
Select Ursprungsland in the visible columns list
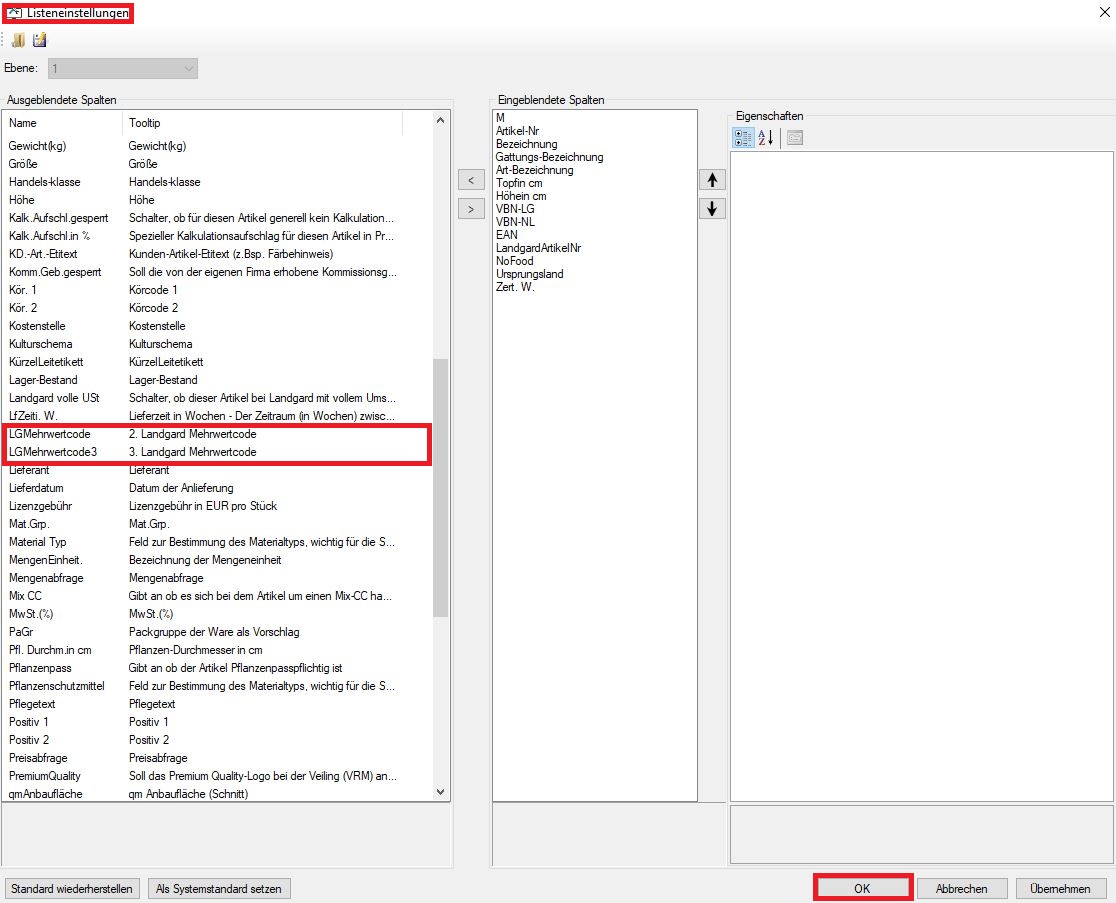(x=529, y=274)
